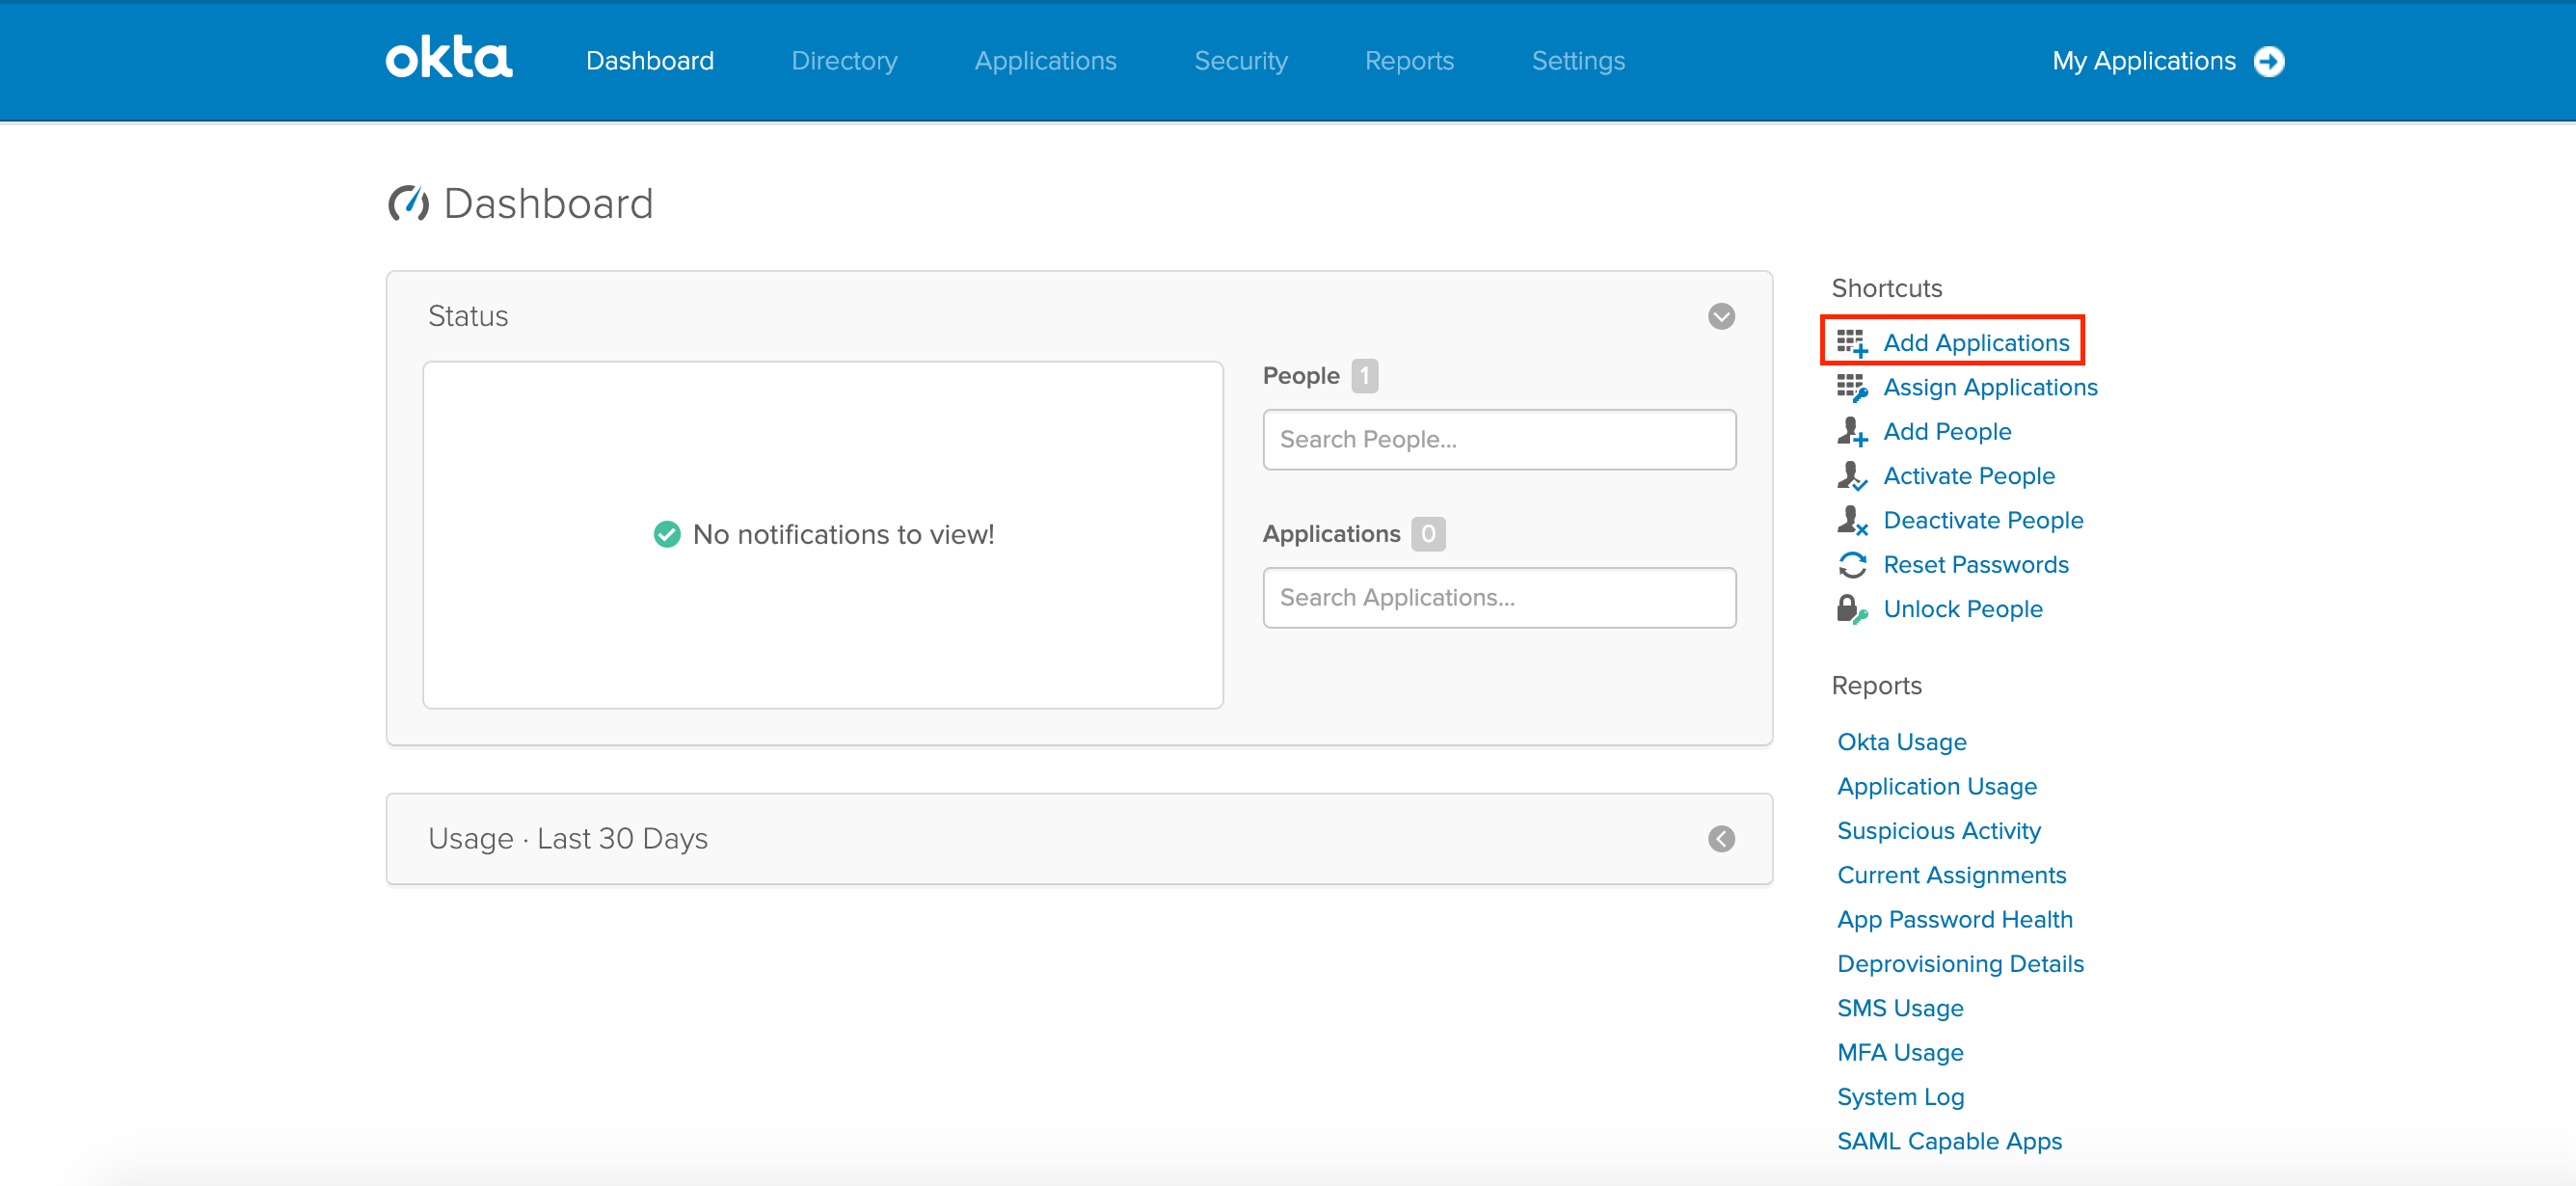
Task: Open the Applications navigation menu
Action: [x=1045, y=61]
